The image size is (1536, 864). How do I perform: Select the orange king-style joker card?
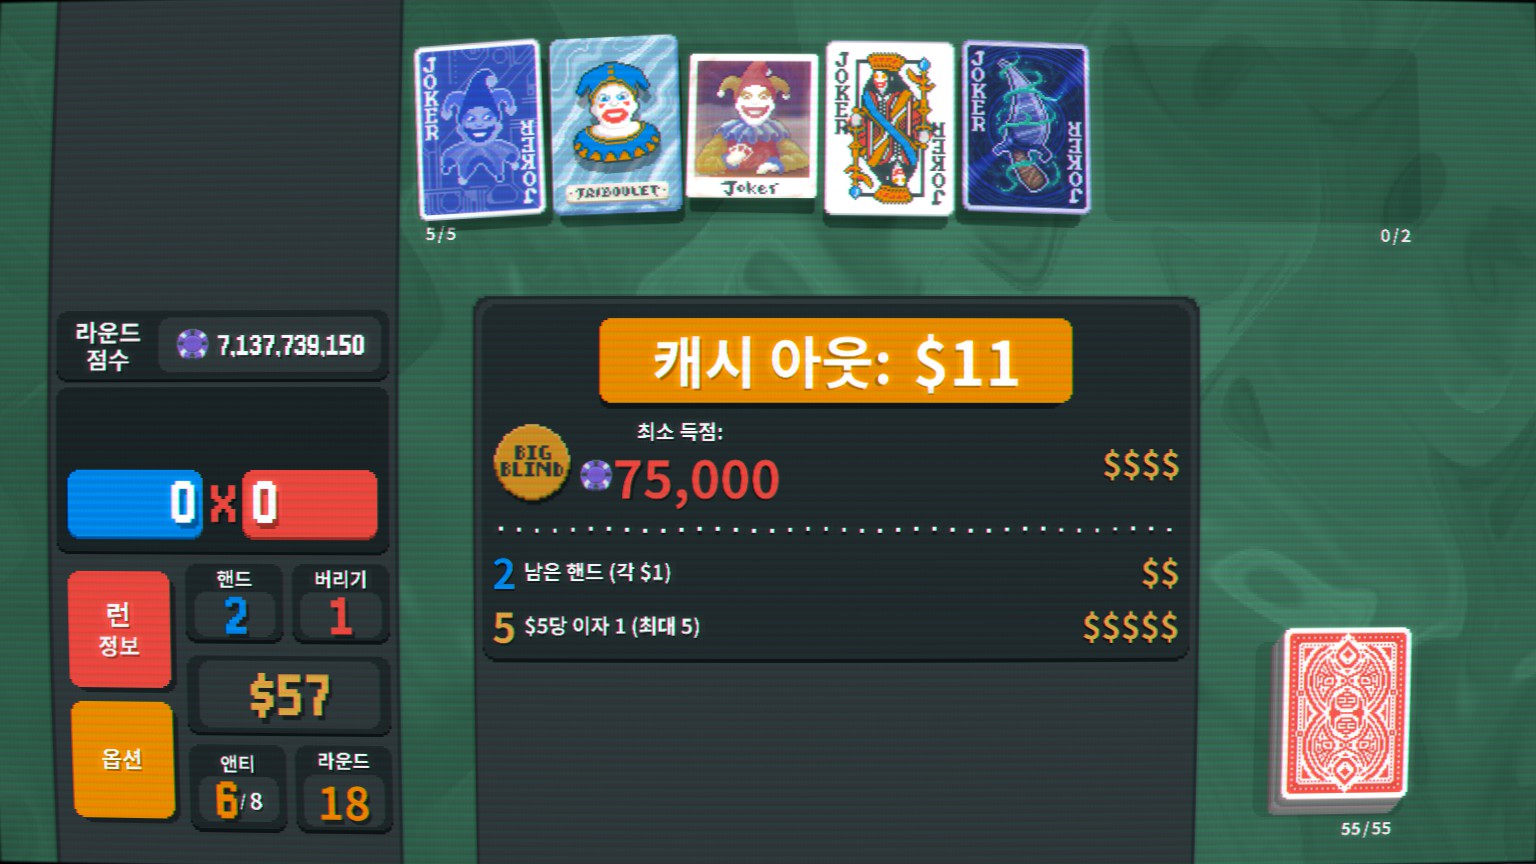(x=889, y=128)
